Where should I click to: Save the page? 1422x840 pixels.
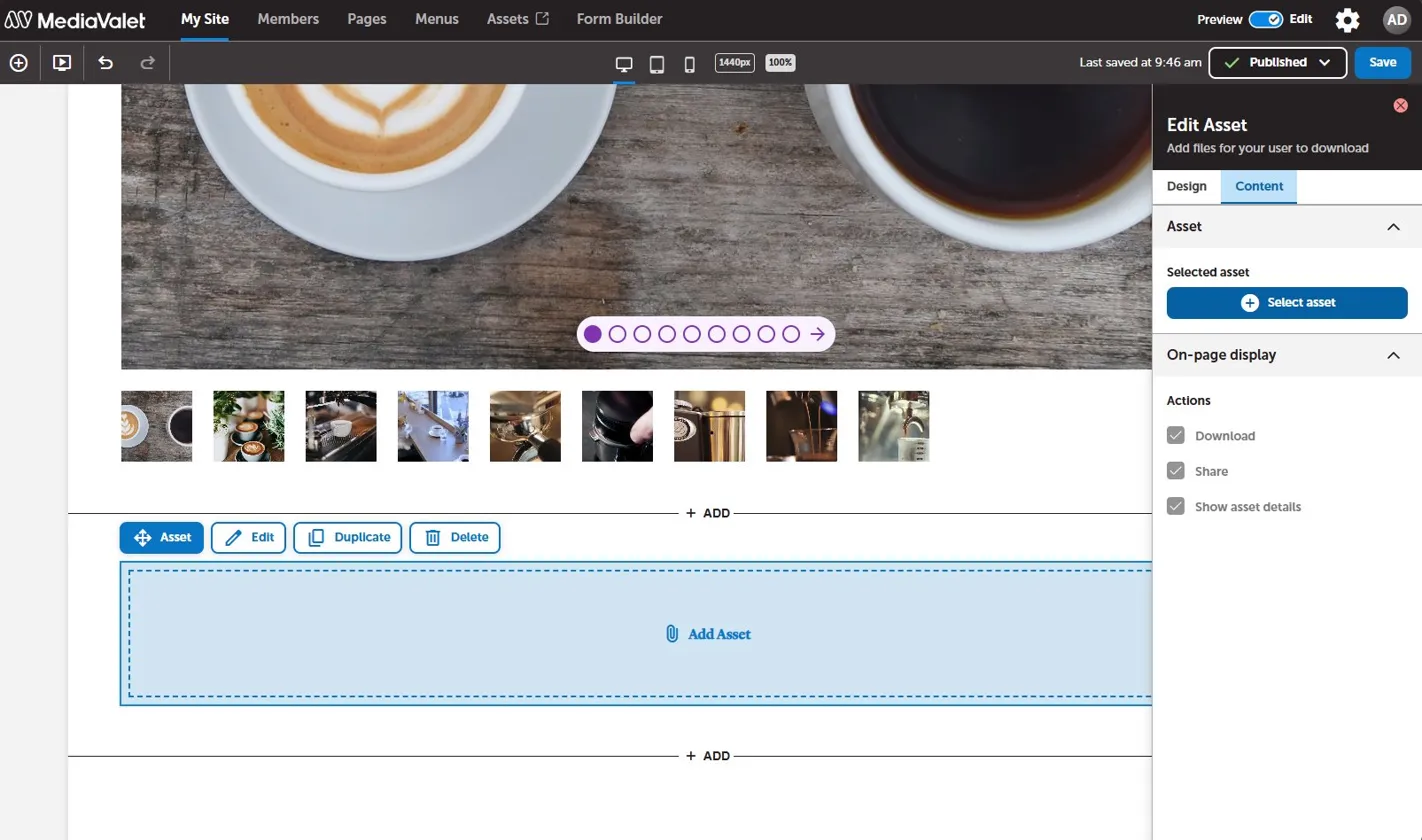pos(1383,62)
